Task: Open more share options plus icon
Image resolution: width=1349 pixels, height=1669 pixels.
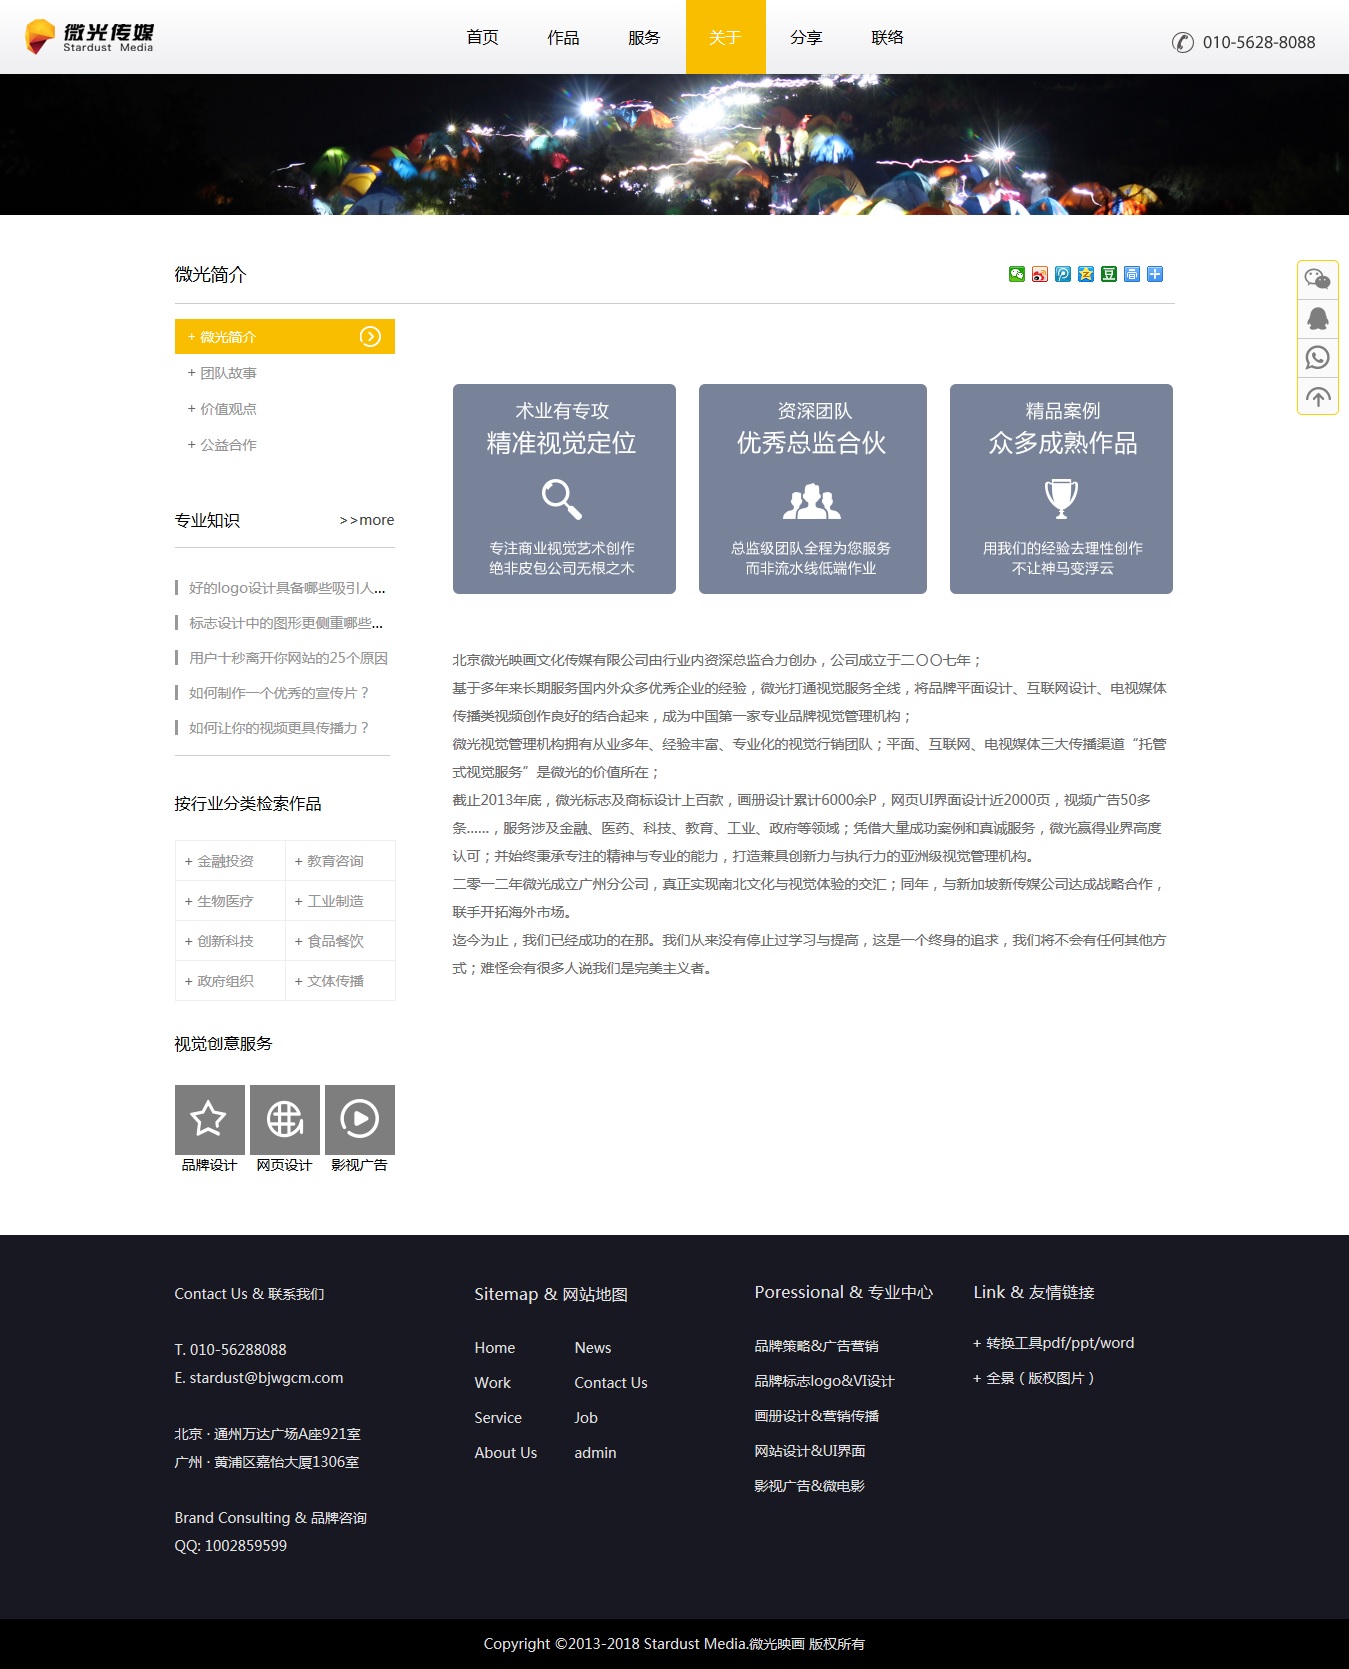Action: (1155, 274)
